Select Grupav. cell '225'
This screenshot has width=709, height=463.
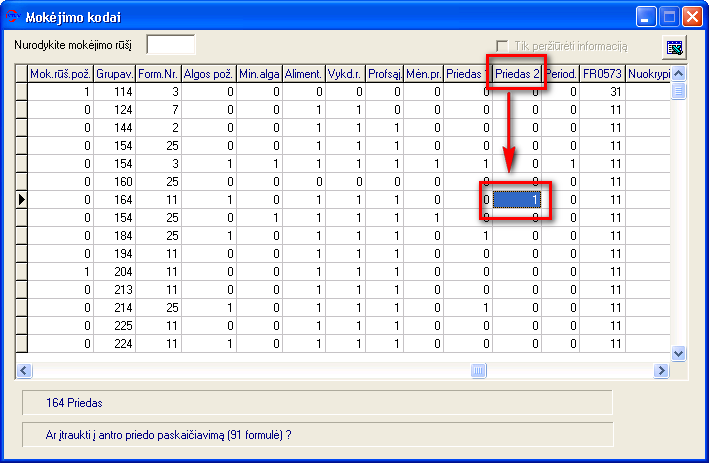point(114,326)
